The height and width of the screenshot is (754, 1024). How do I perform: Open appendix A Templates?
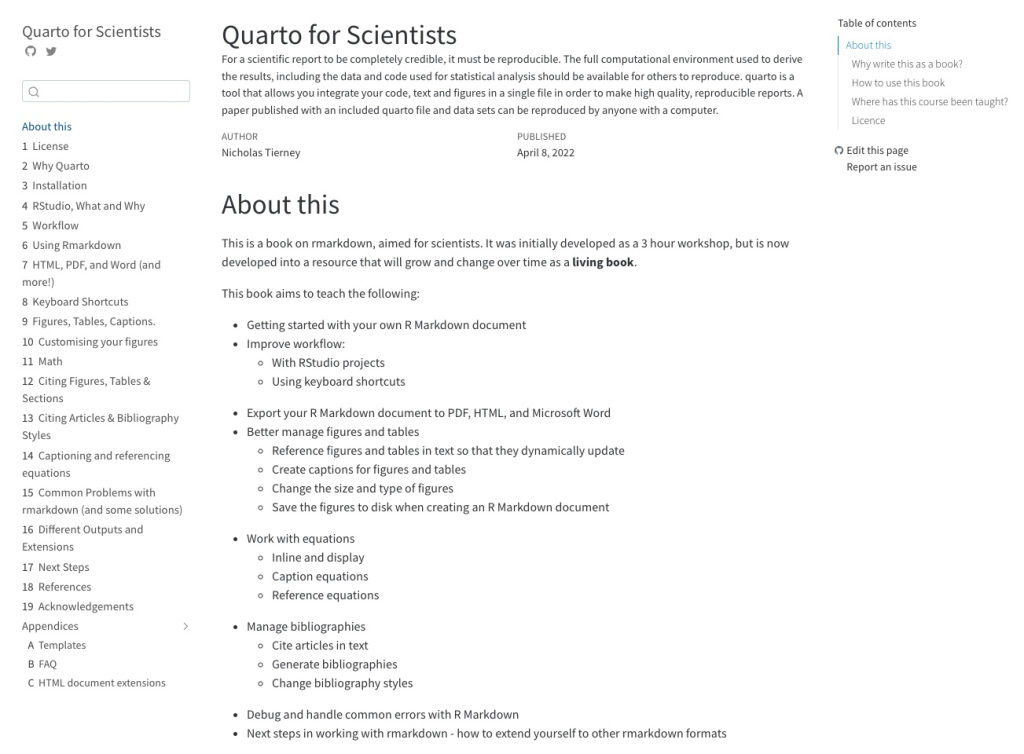point(57,645)
